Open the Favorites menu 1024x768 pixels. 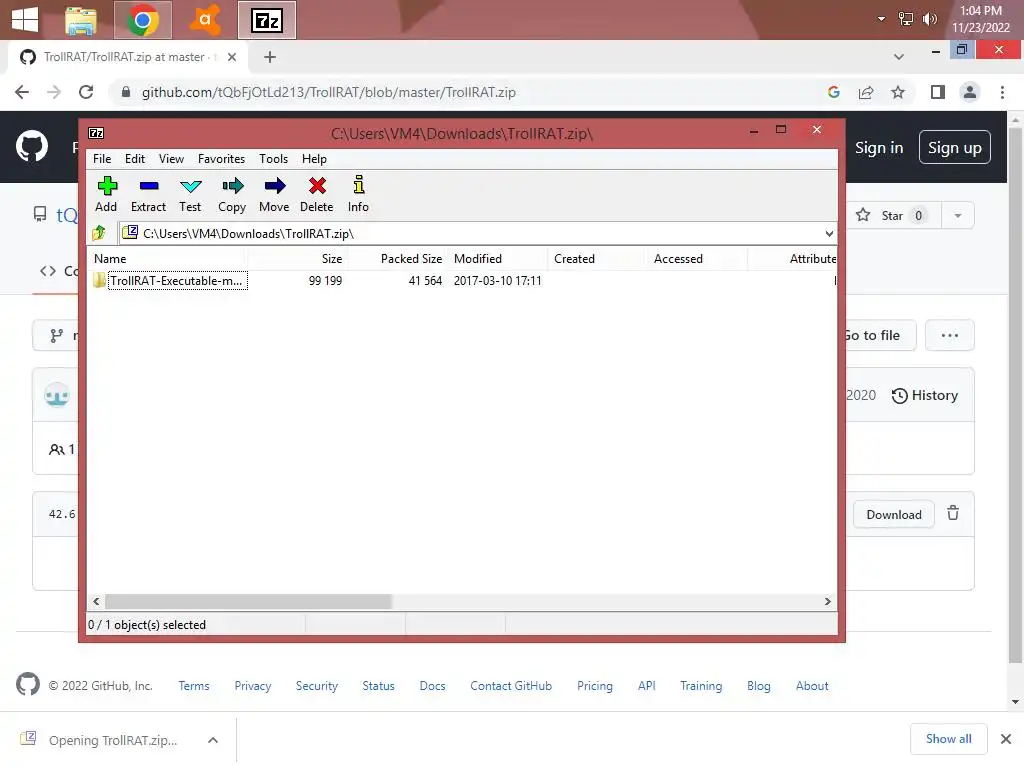pos(221,159)
